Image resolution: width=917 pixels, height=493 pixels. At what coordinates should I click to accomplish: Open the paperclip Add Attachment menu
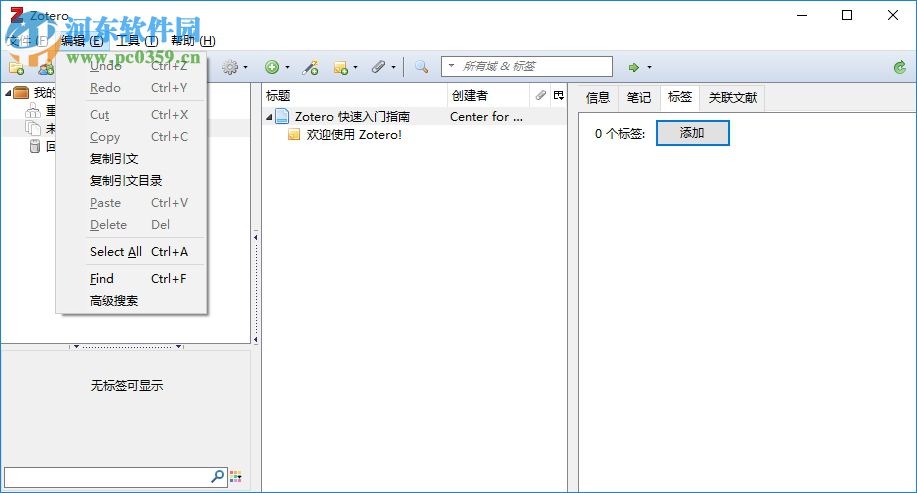tap(384, 67)
